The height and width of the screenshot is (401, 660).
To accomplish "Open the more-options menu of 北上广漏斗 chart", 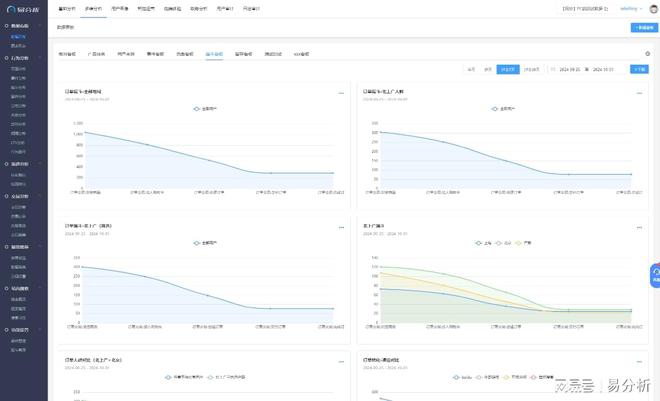I will tap(639, 227).
